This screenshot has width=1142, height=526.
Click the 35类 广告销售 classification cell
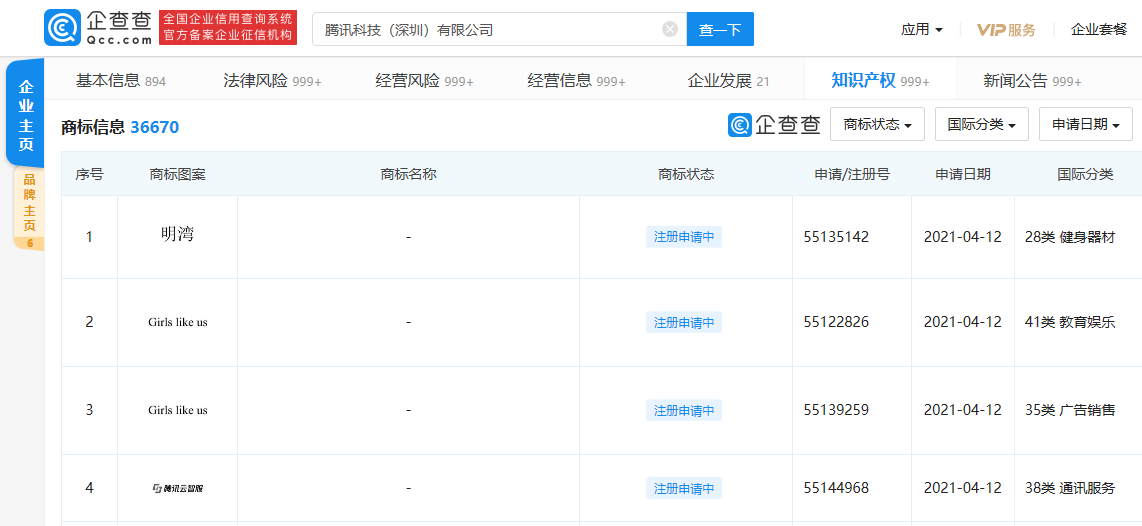(x=1070, y=410)
